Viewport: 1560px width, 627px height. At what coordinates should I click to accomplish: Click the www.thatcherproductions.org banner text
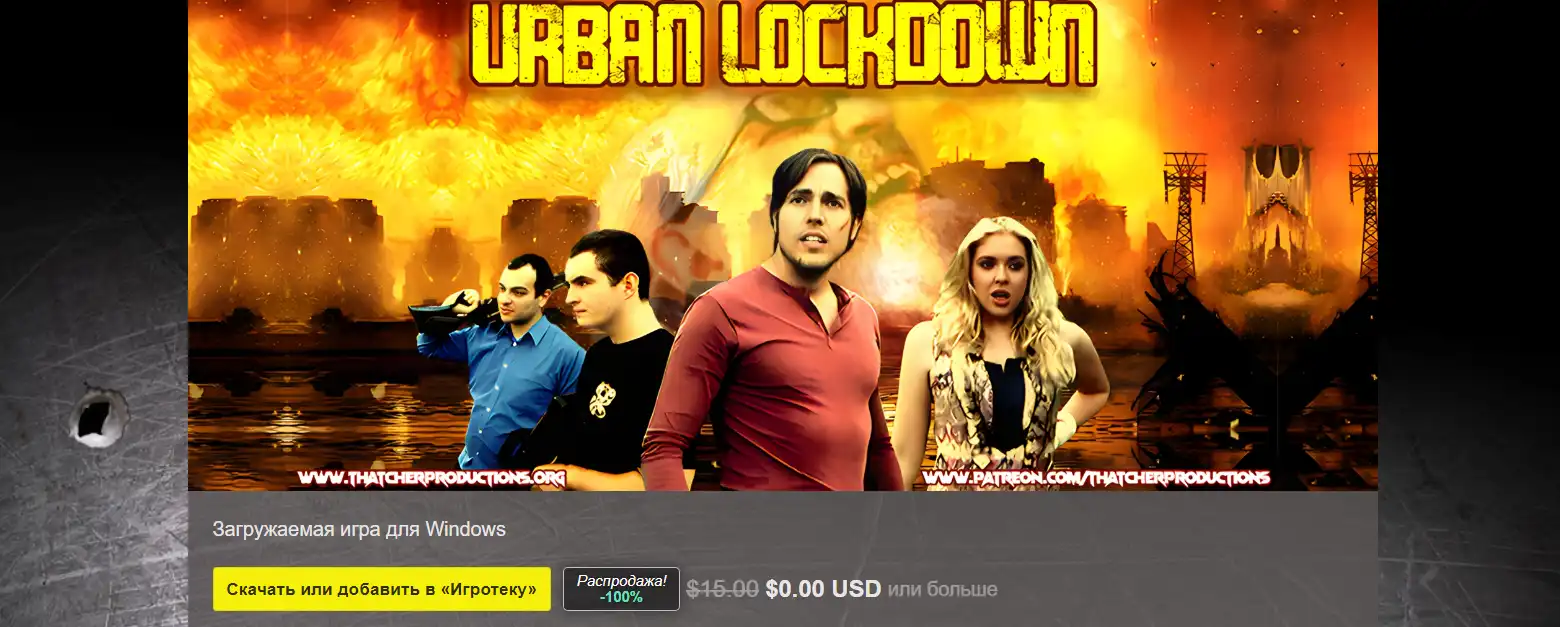pyautogui.click(x=432, y=478)
